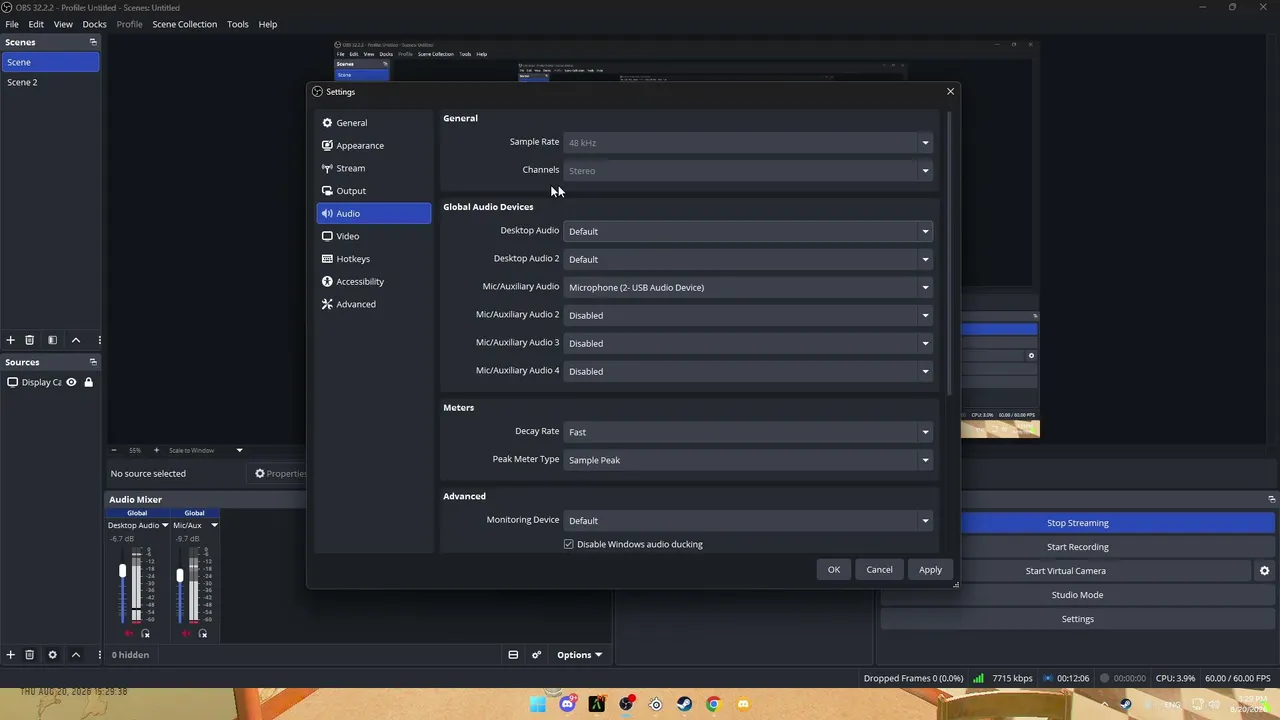
Task: Mute Mic/Aux in the mixer
Action: tap(185, 634)
